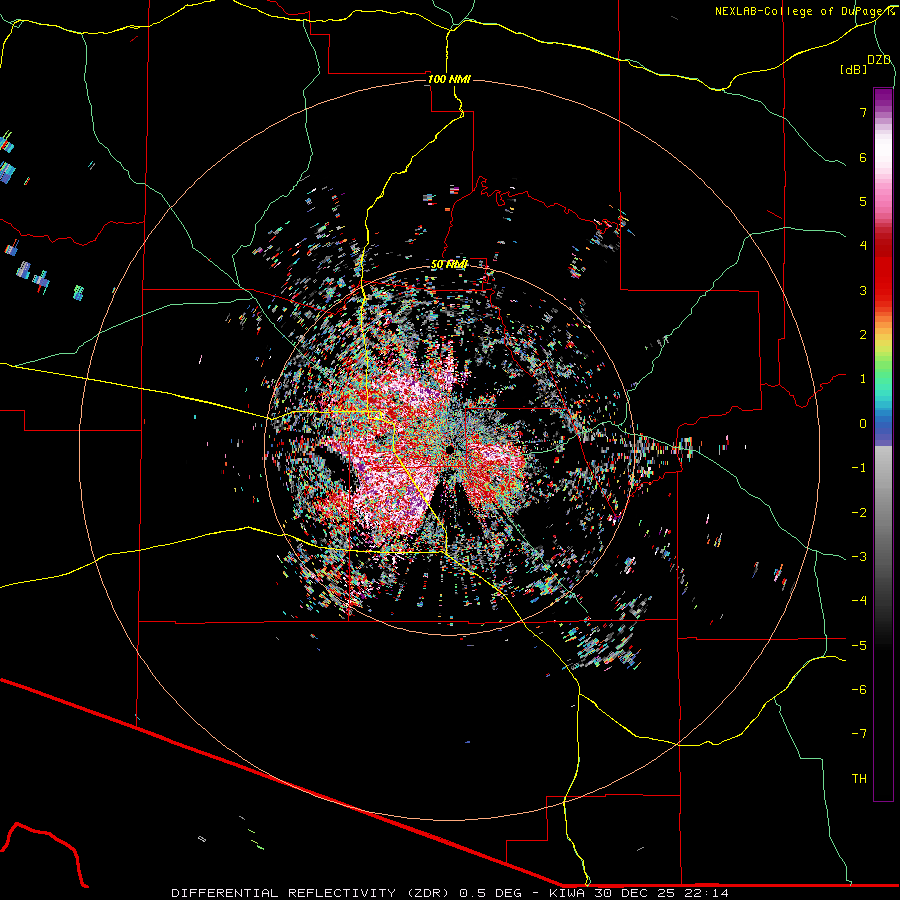This screenshot has width=900, height=900.
Task: Click the 50 NMI range ring label
Action: point(449,264)
